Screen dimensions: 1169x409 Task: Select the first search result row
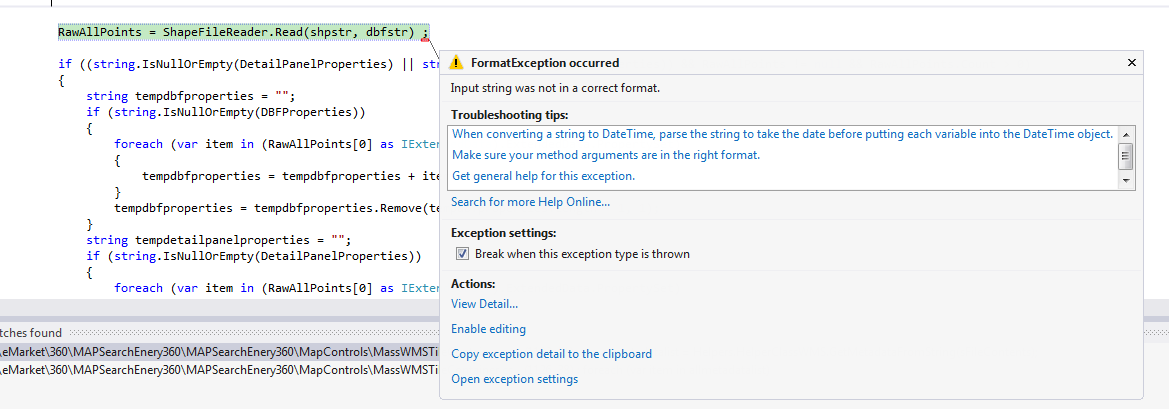coord(218,351)
